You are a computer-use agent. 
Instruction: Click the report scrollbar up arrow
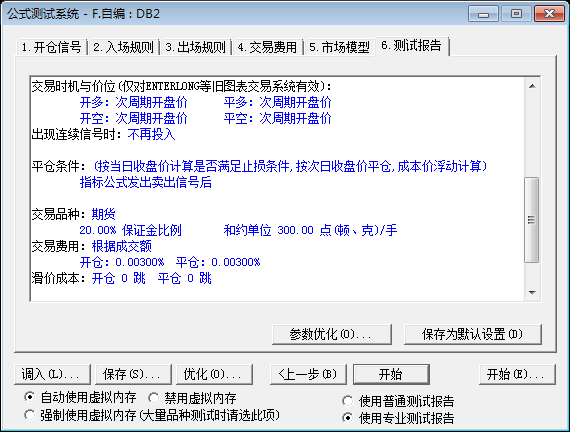(532, 86)
